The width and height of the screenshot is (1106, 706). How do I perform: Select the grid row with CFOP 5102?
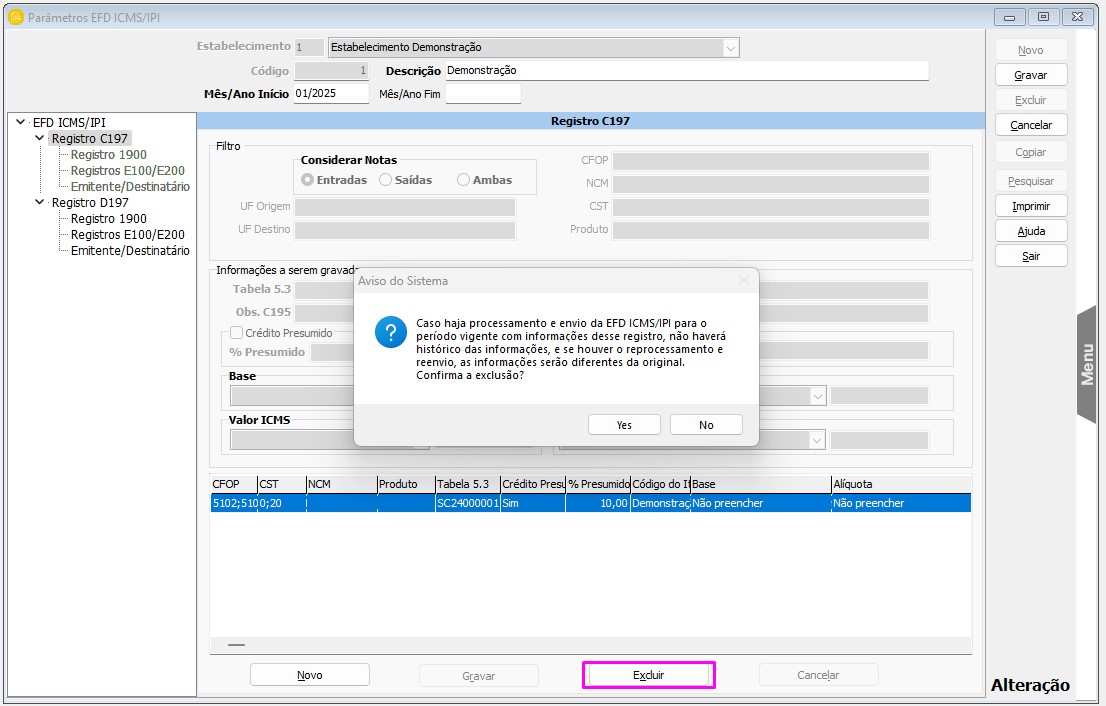click(590, 503)
